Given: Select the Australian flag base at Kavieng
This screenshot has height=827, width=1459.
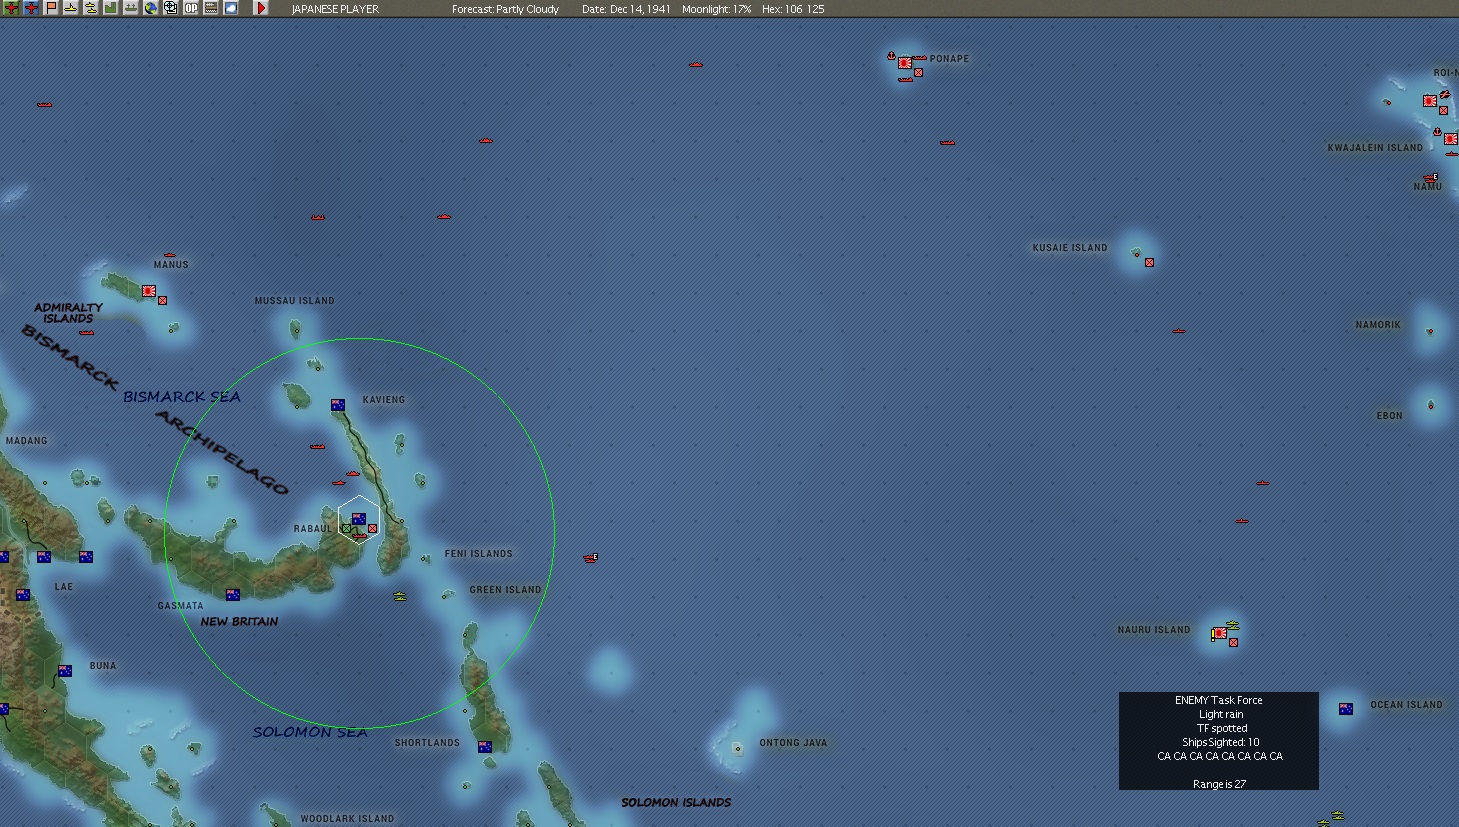Looking at the screenshot, I should click(338, 405).
